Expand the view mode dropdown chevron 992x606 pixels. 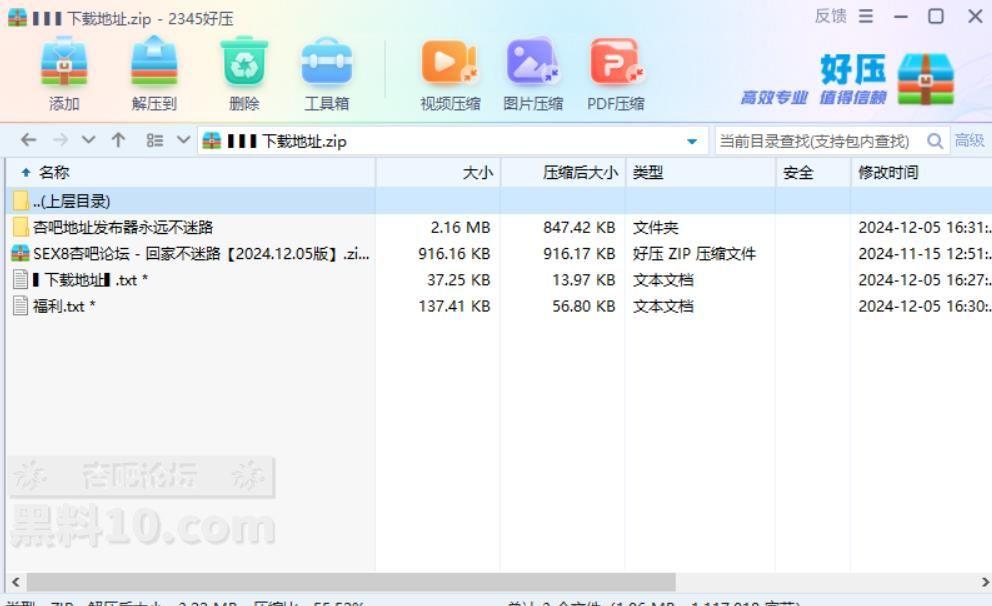click(x=183, y=140)
